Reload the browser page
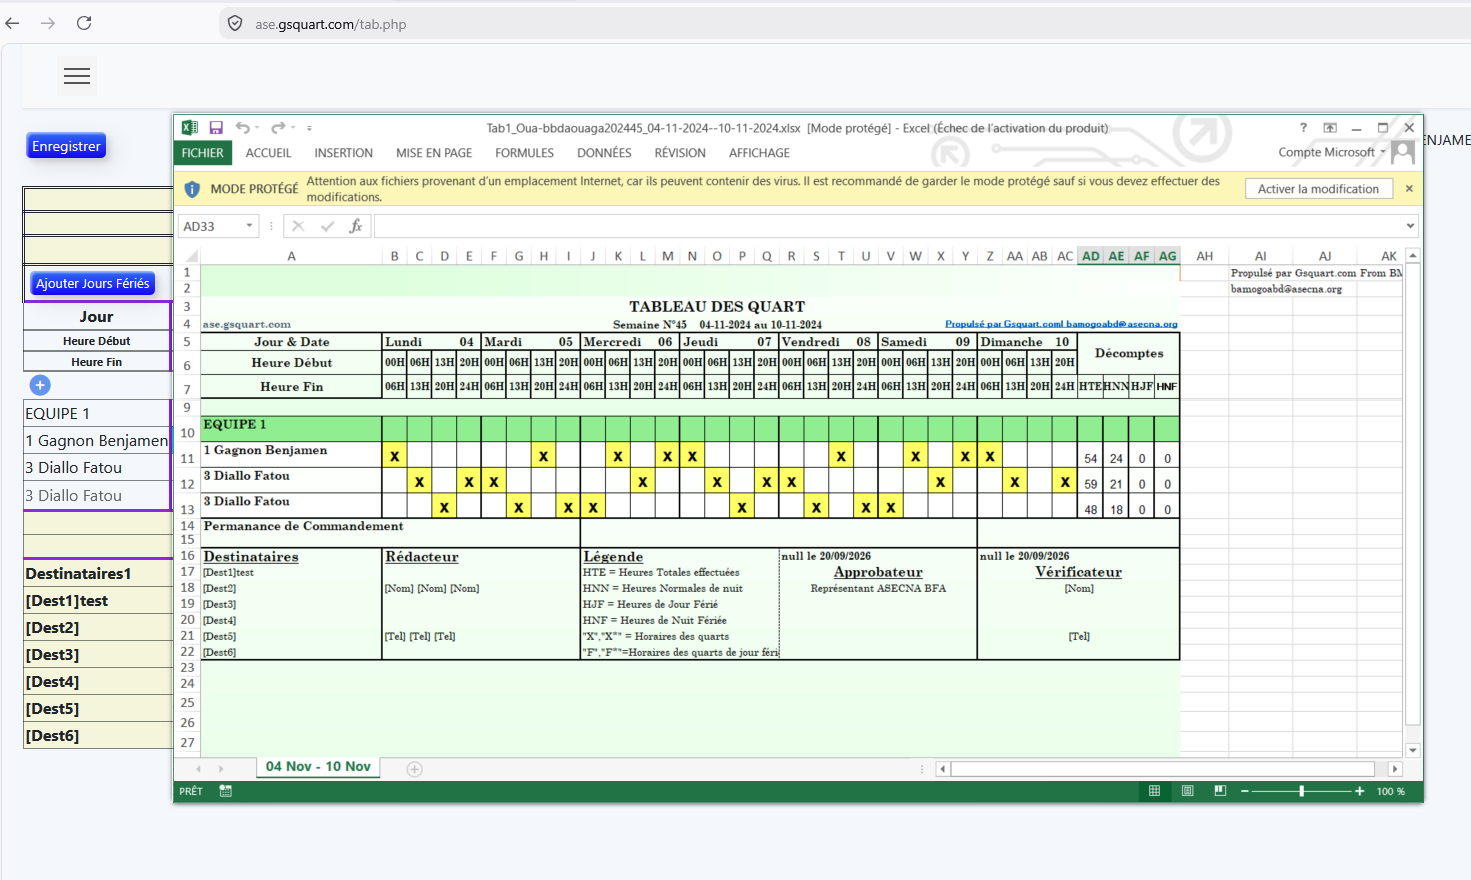Viewport: 1471px width, 880px height. (x=84, y=23)
